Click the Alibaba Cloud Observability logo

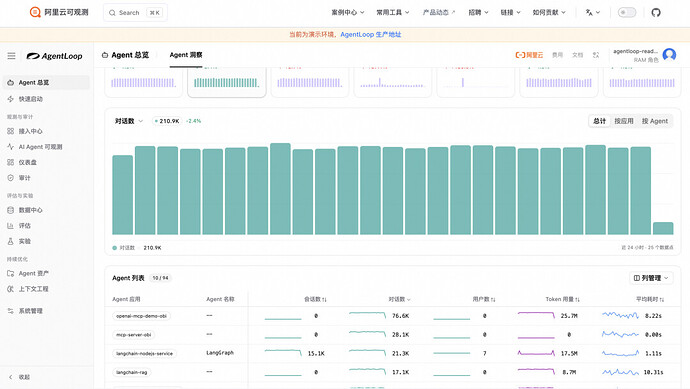[x=59, y=12]
